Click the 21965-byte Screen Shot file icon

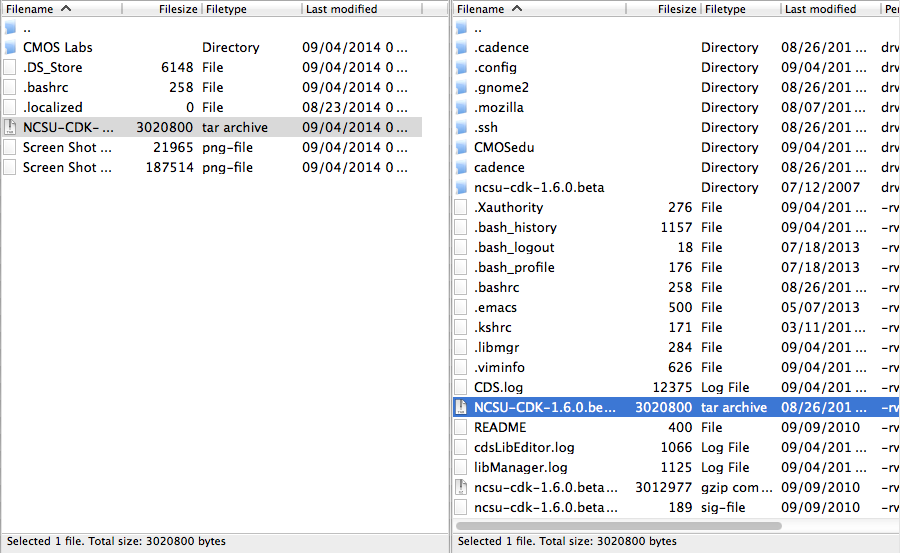click(x=10, y=147)
